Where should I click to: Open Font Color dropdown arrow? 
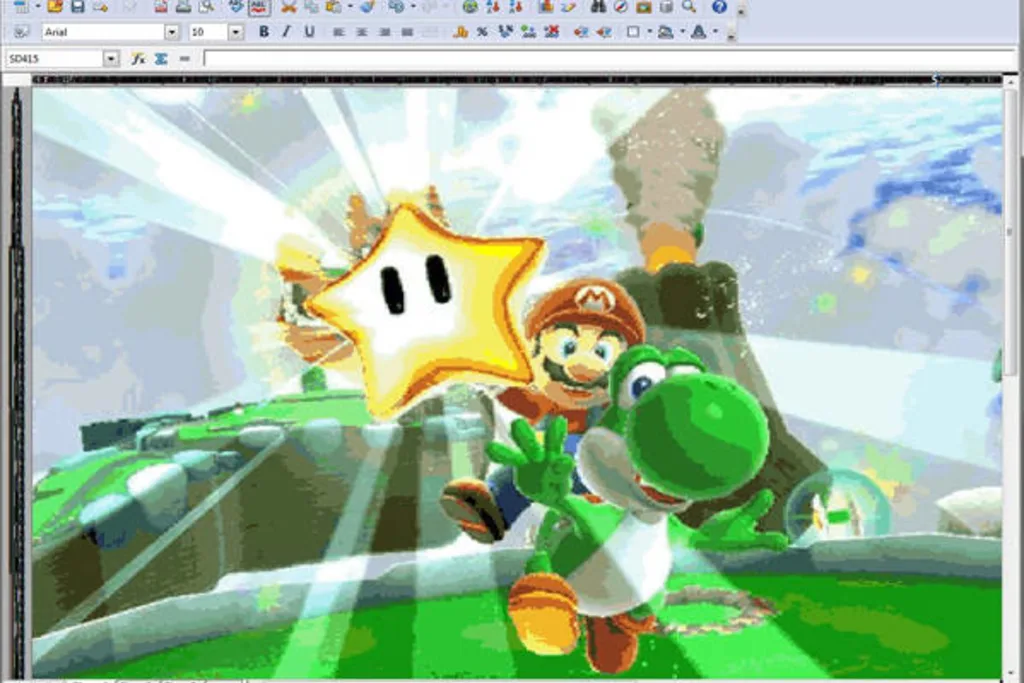pos(715,31)
